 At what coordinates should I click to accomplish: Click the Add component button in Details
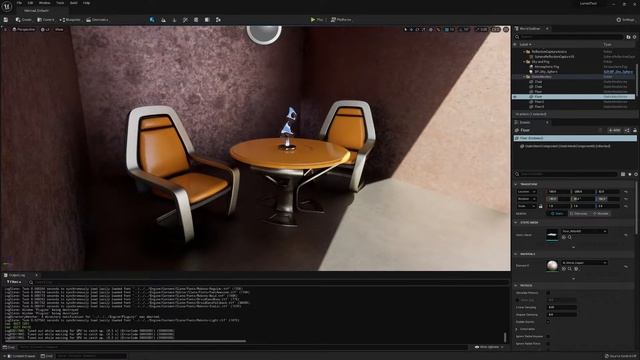point(614,130)
